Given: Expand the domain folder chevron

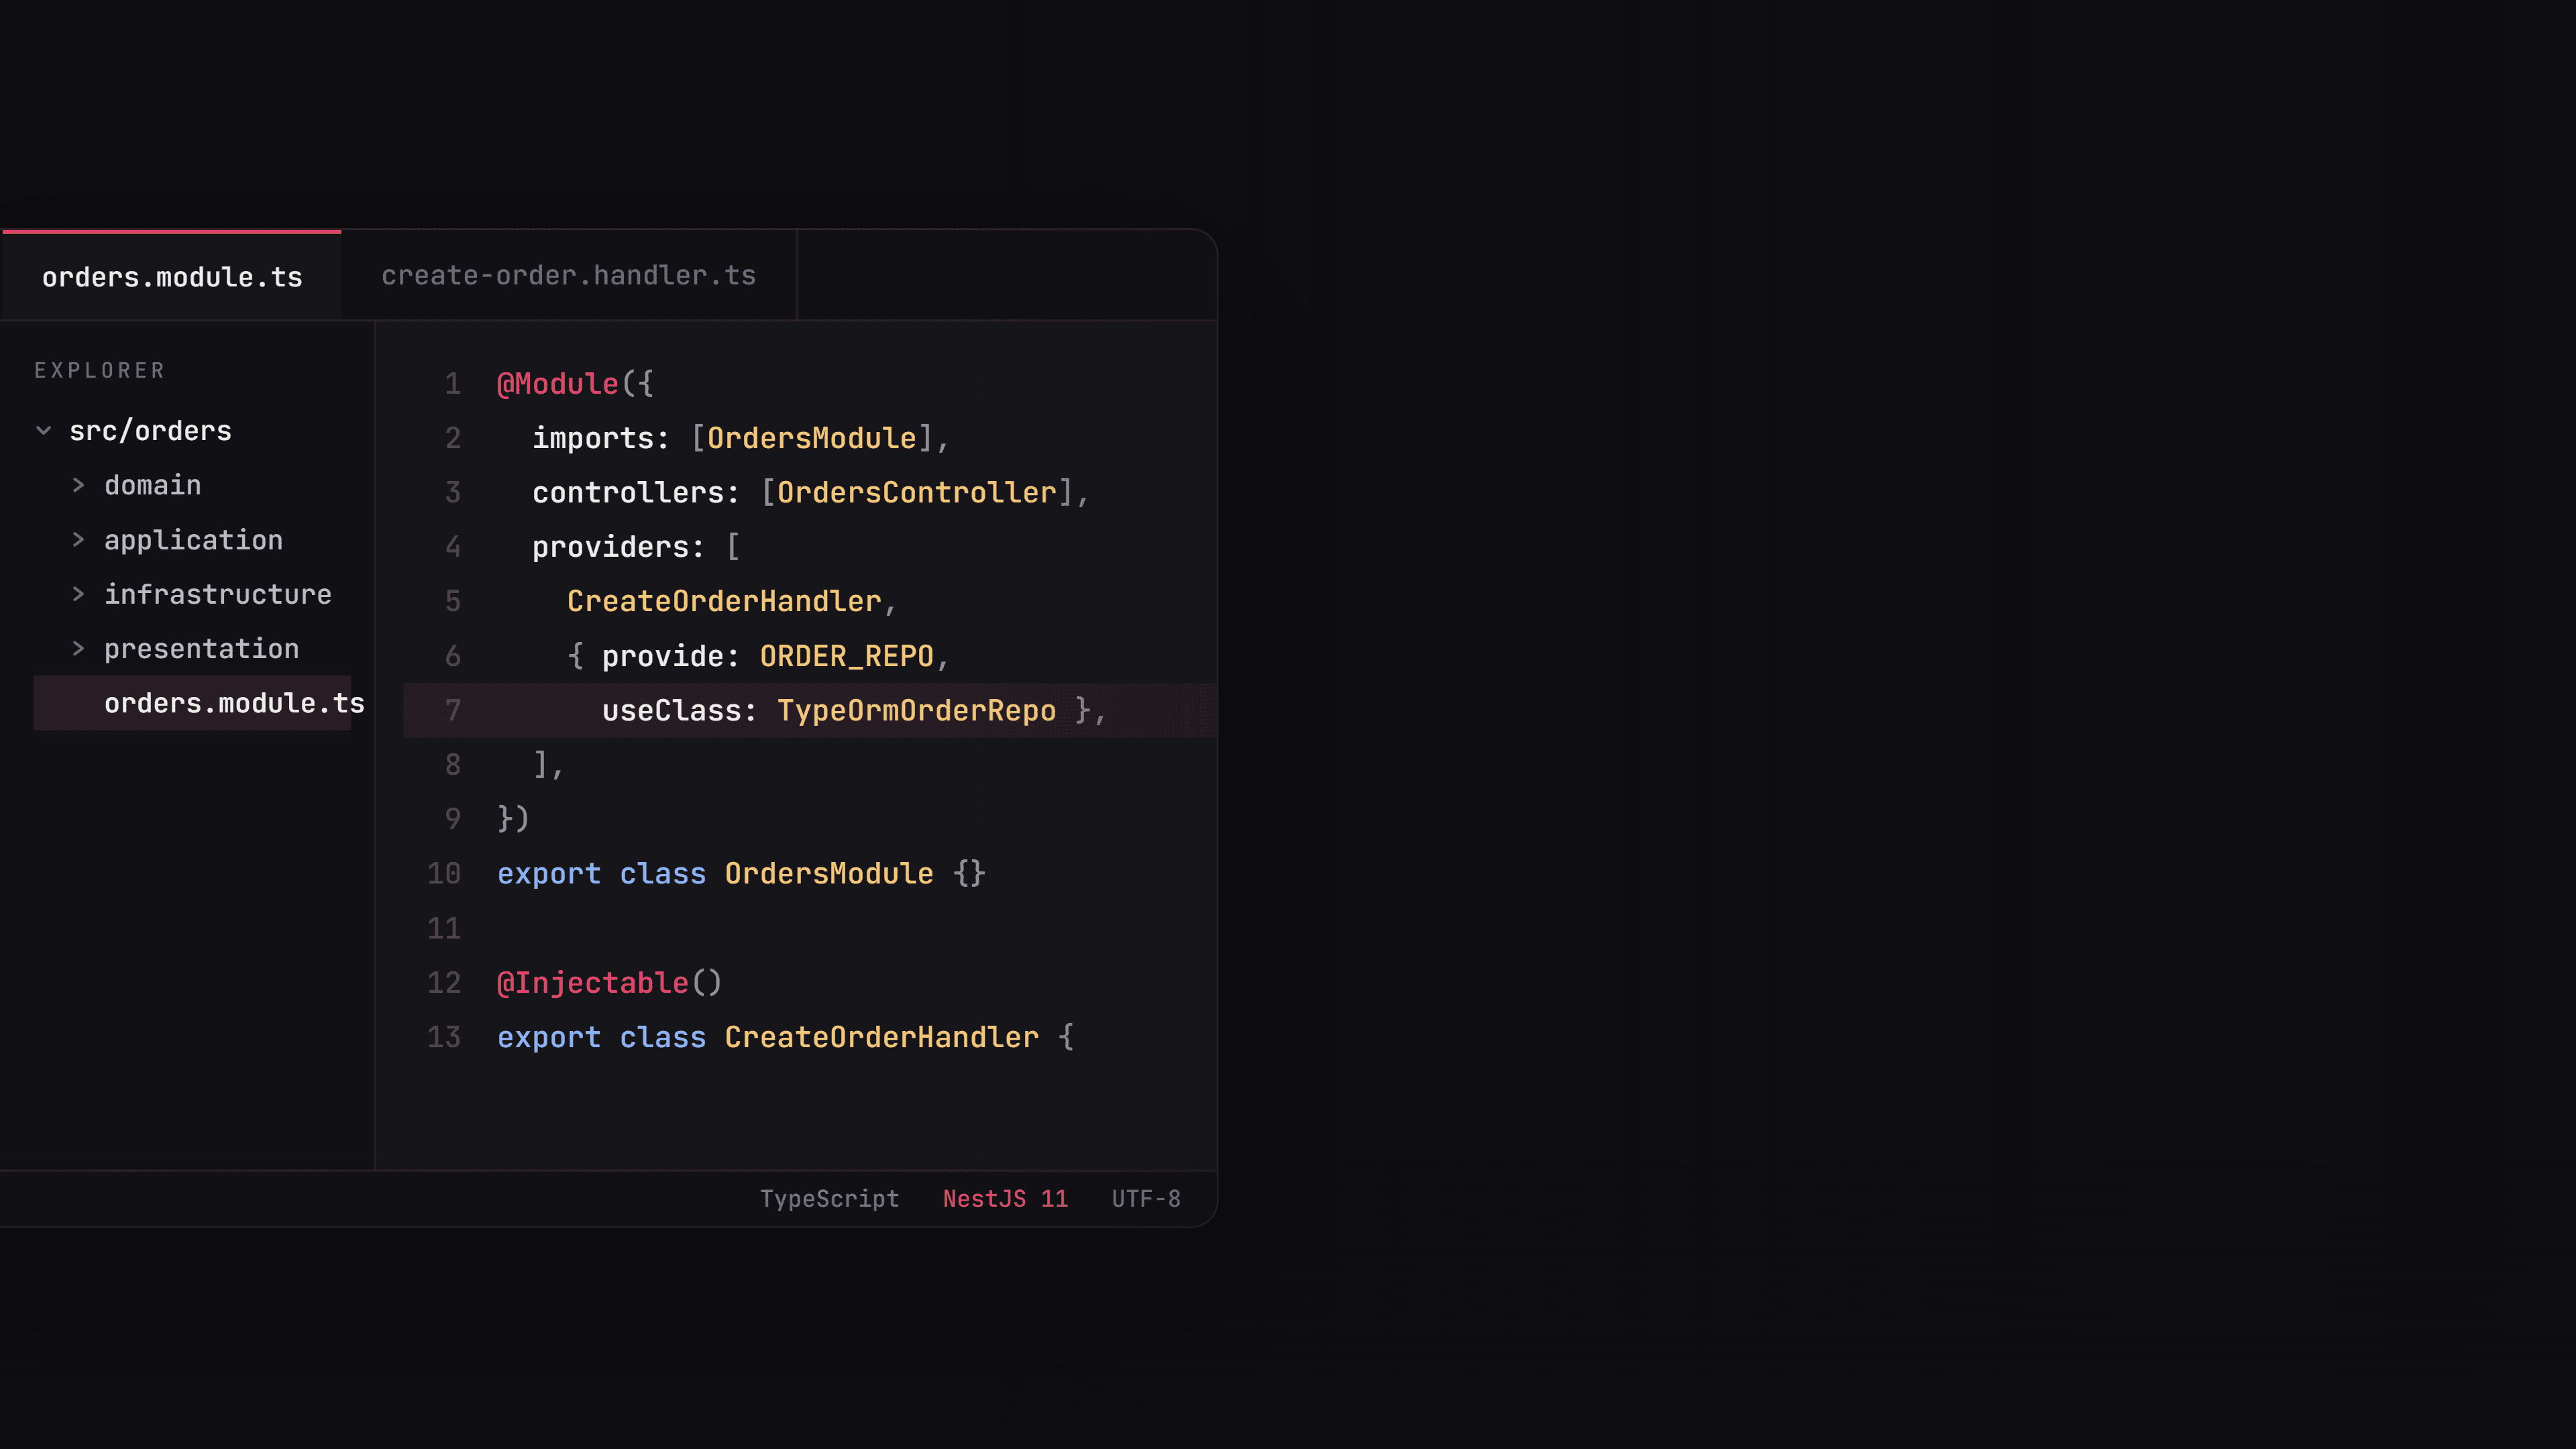Looking at the screenshot, I should (x=78, y=485).
